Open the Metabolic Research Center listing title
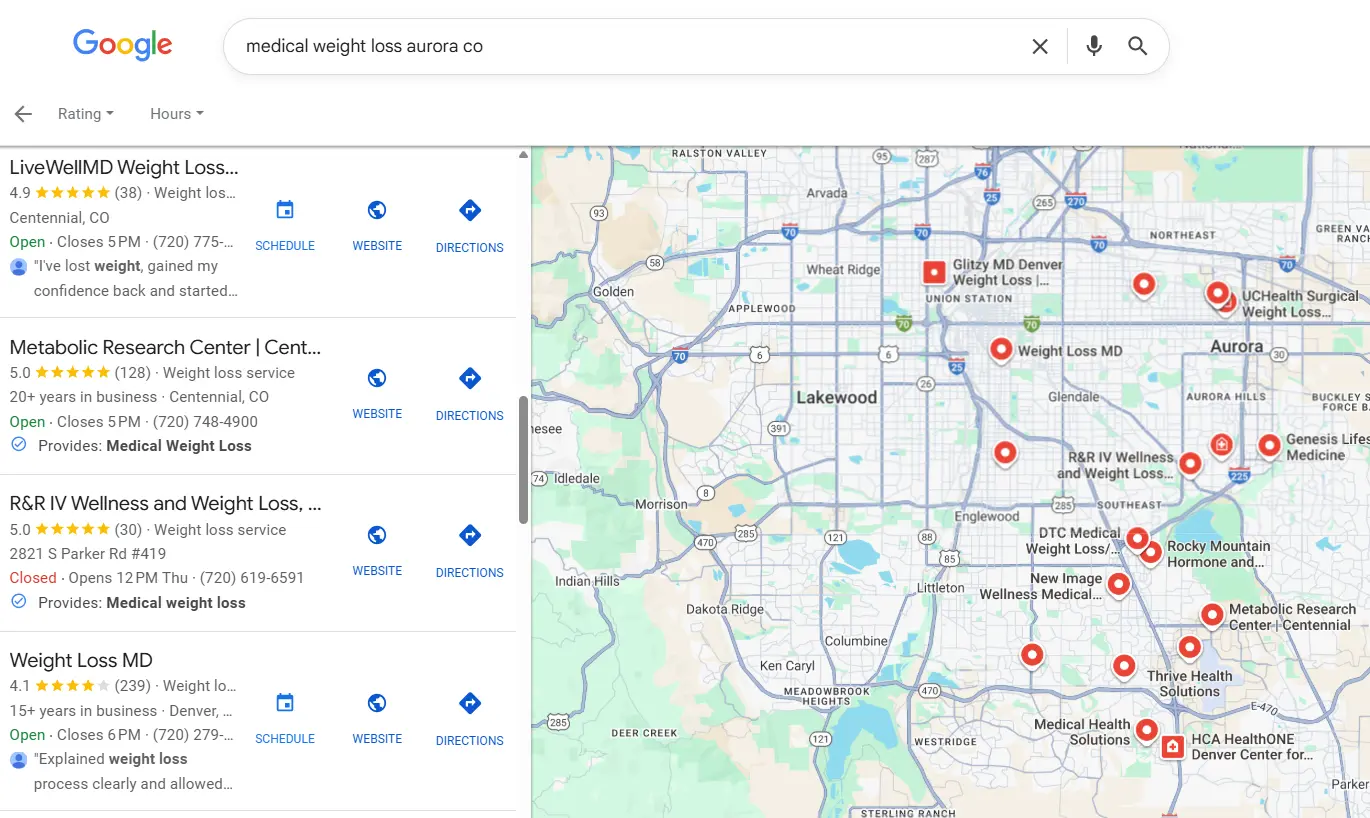The height and width of the screenshot is (818, 1370). [165, 347]
